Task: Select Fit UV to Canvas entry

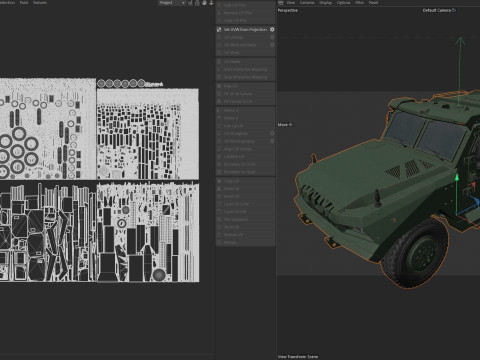Action: coord(246,94)
